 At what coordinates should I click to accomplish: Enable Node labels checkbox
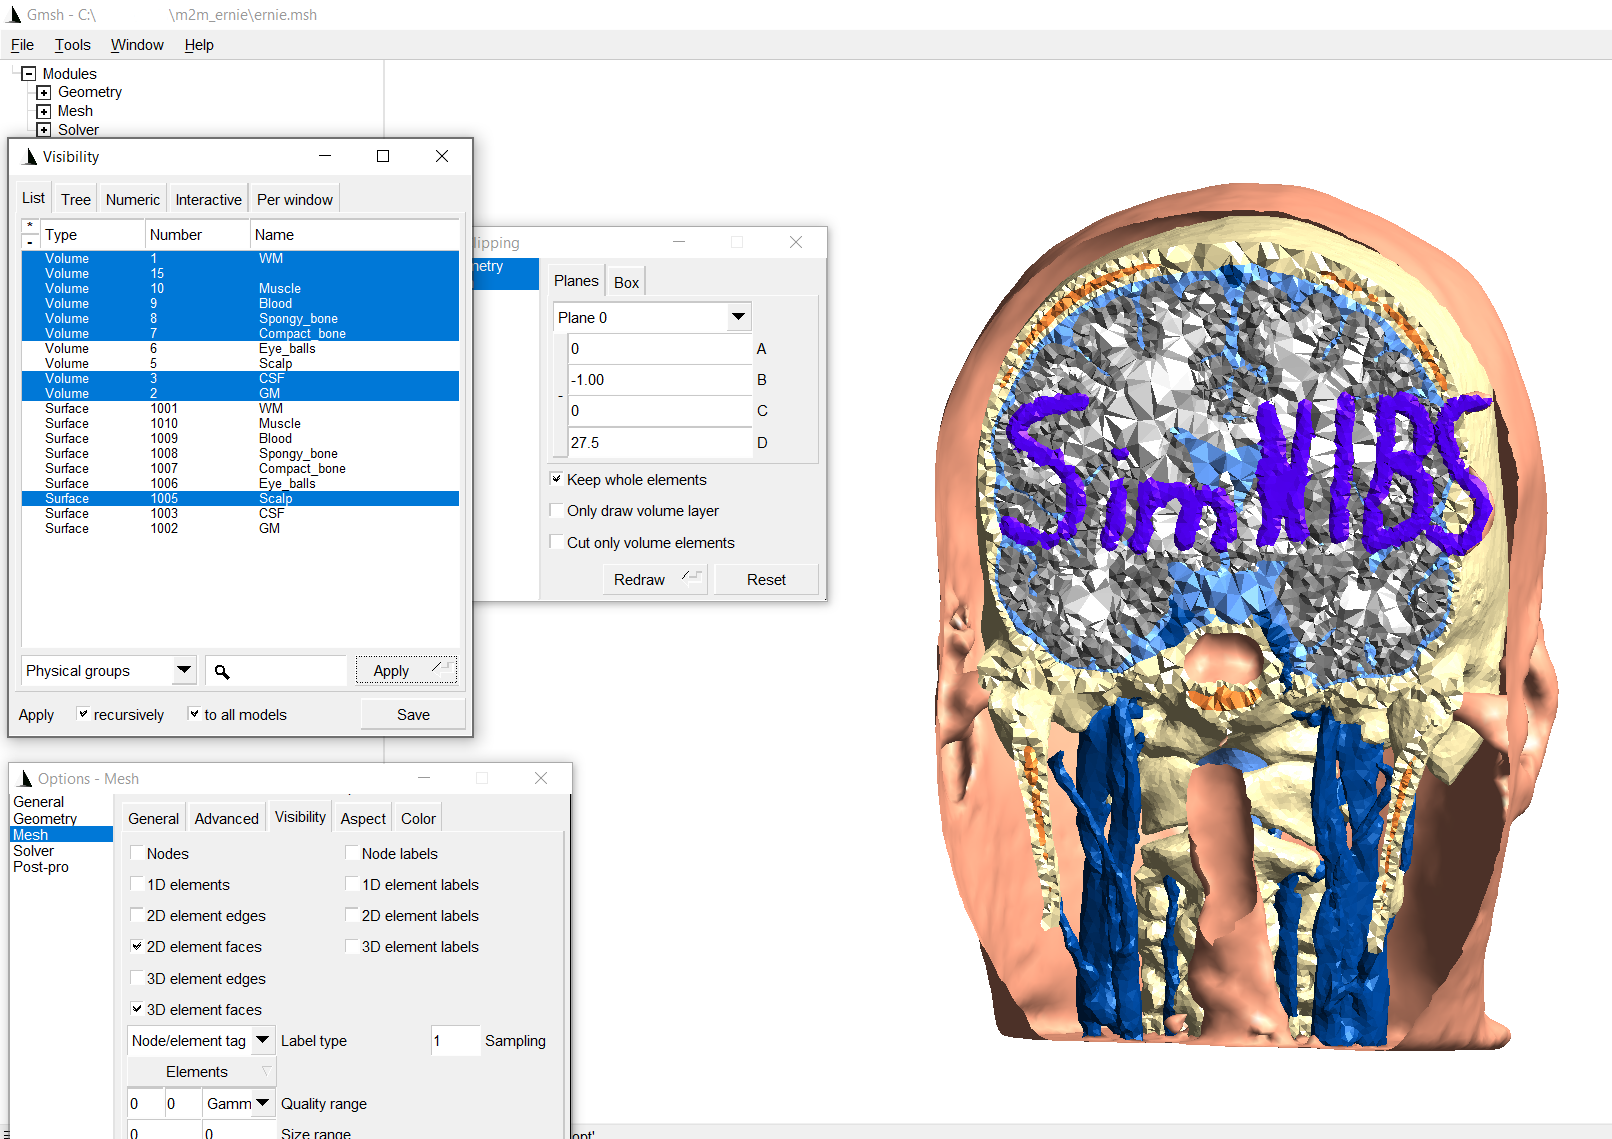[352, 853]
